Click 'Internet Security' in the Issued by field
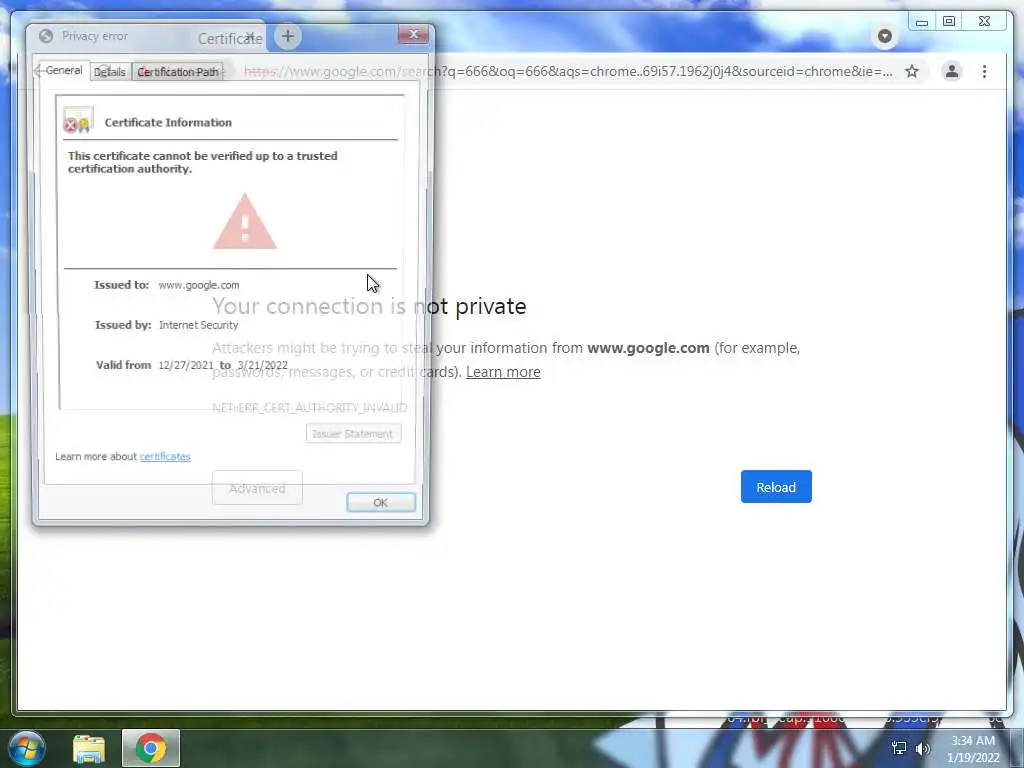The width and height of the screenshot is (1024, 768). click(199, 325)
